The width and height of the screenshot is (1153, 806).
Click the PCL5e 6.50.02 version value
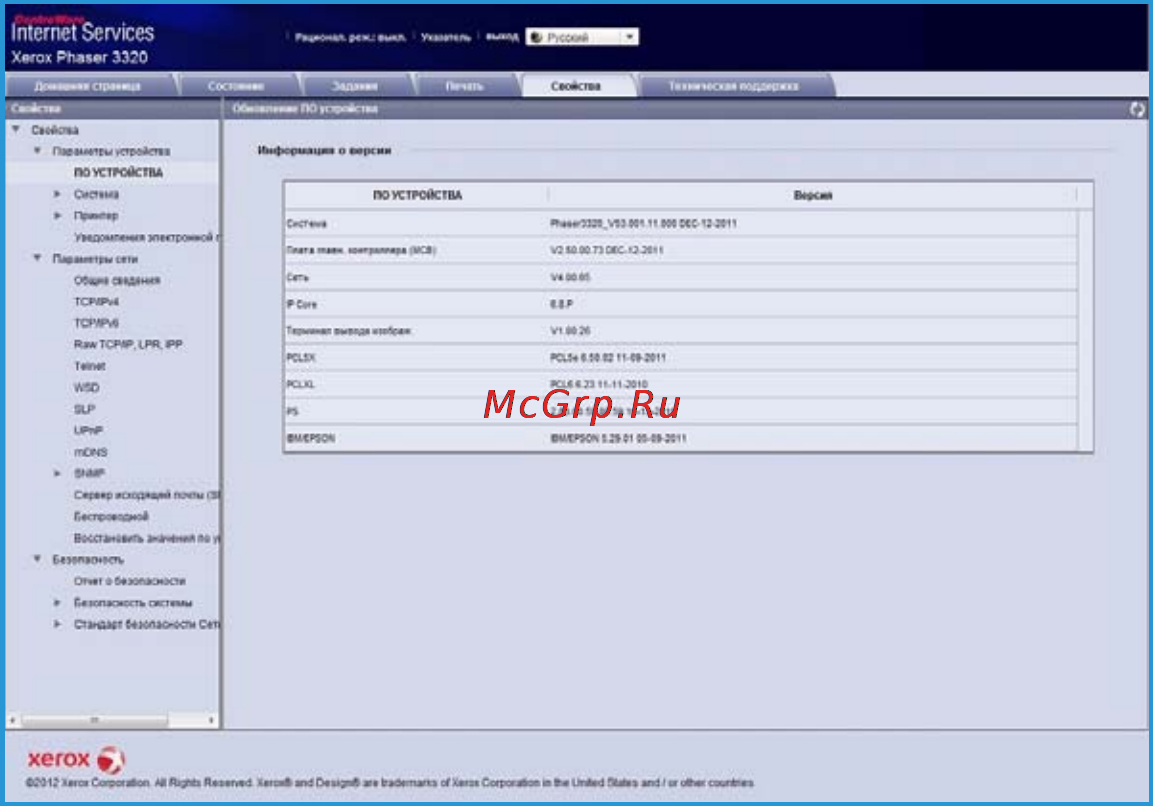tap(608, 357)
